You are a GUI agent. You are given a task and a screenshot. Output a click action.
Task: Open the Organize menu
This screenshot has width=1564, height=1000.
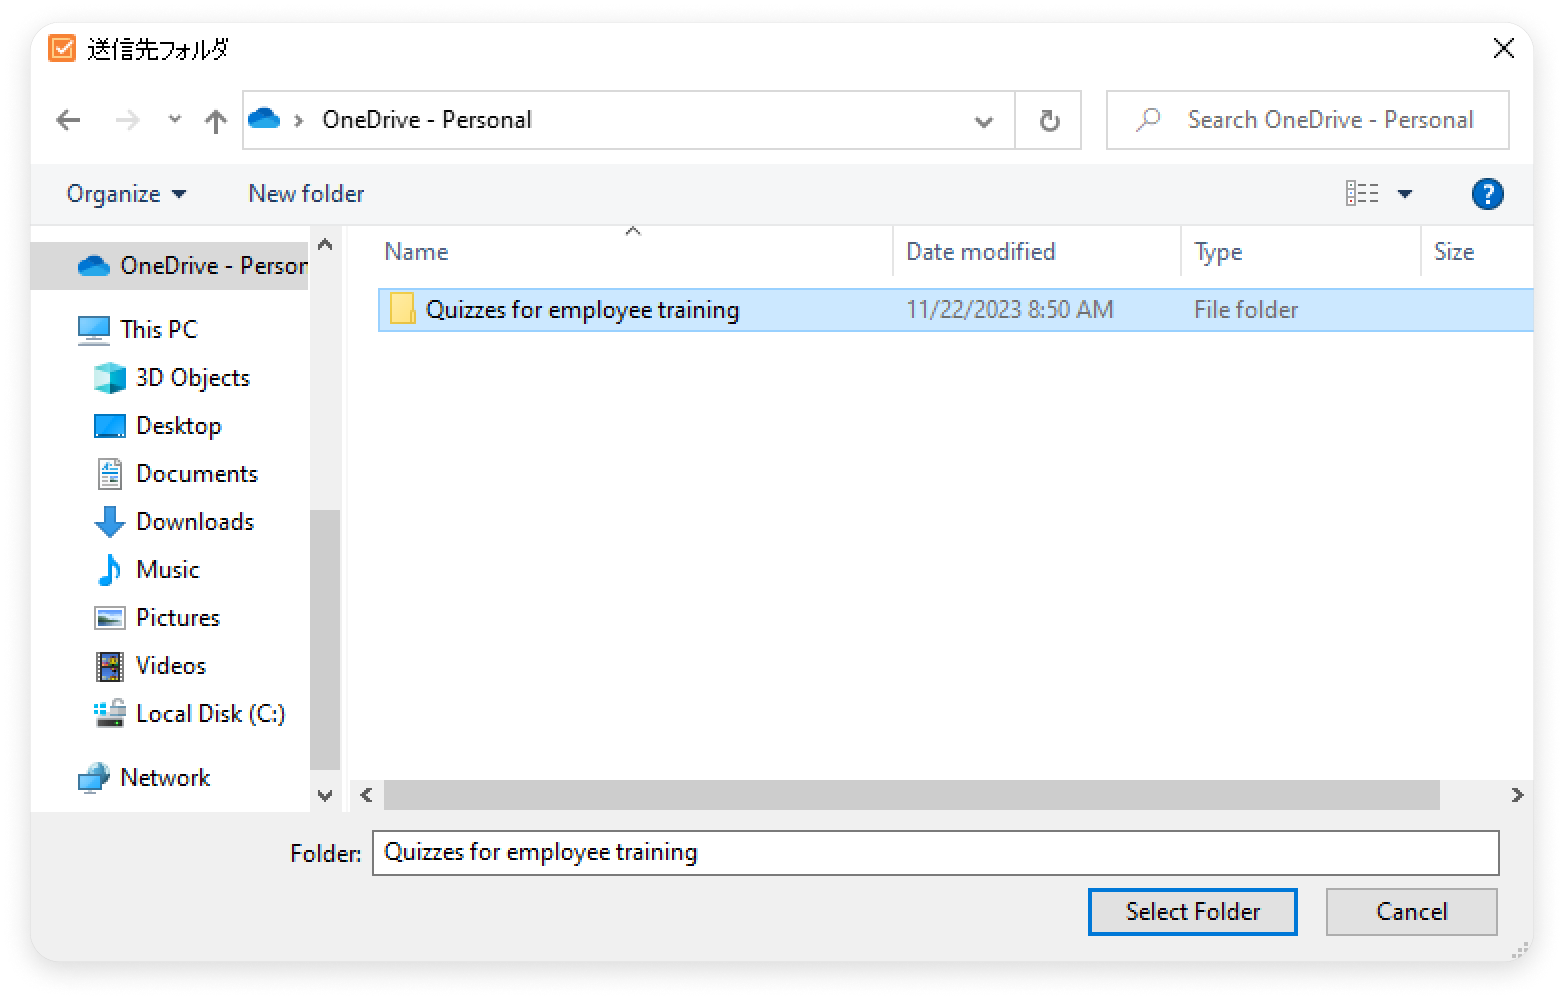pos(126,194)
